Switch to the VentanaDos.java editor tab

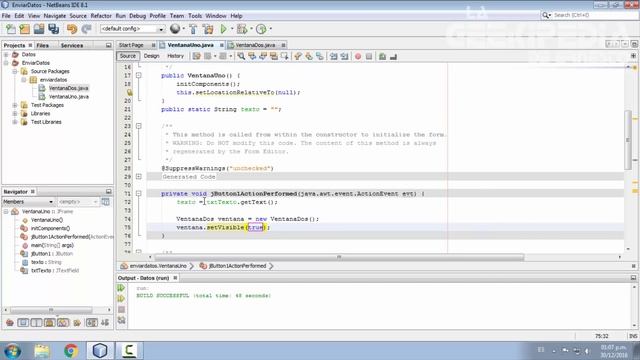[x=256, y=45]
